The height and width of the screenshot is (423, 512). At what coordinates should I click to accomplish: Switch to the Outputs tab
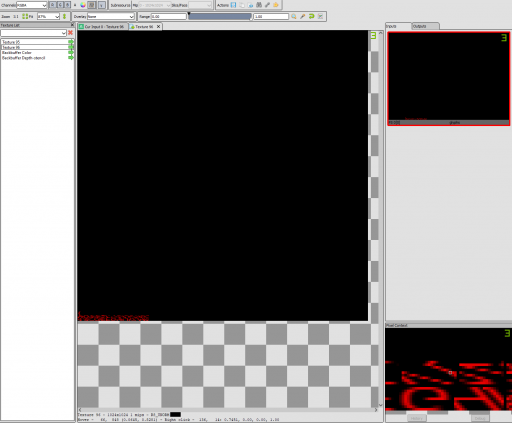click(x=425, y=26)
